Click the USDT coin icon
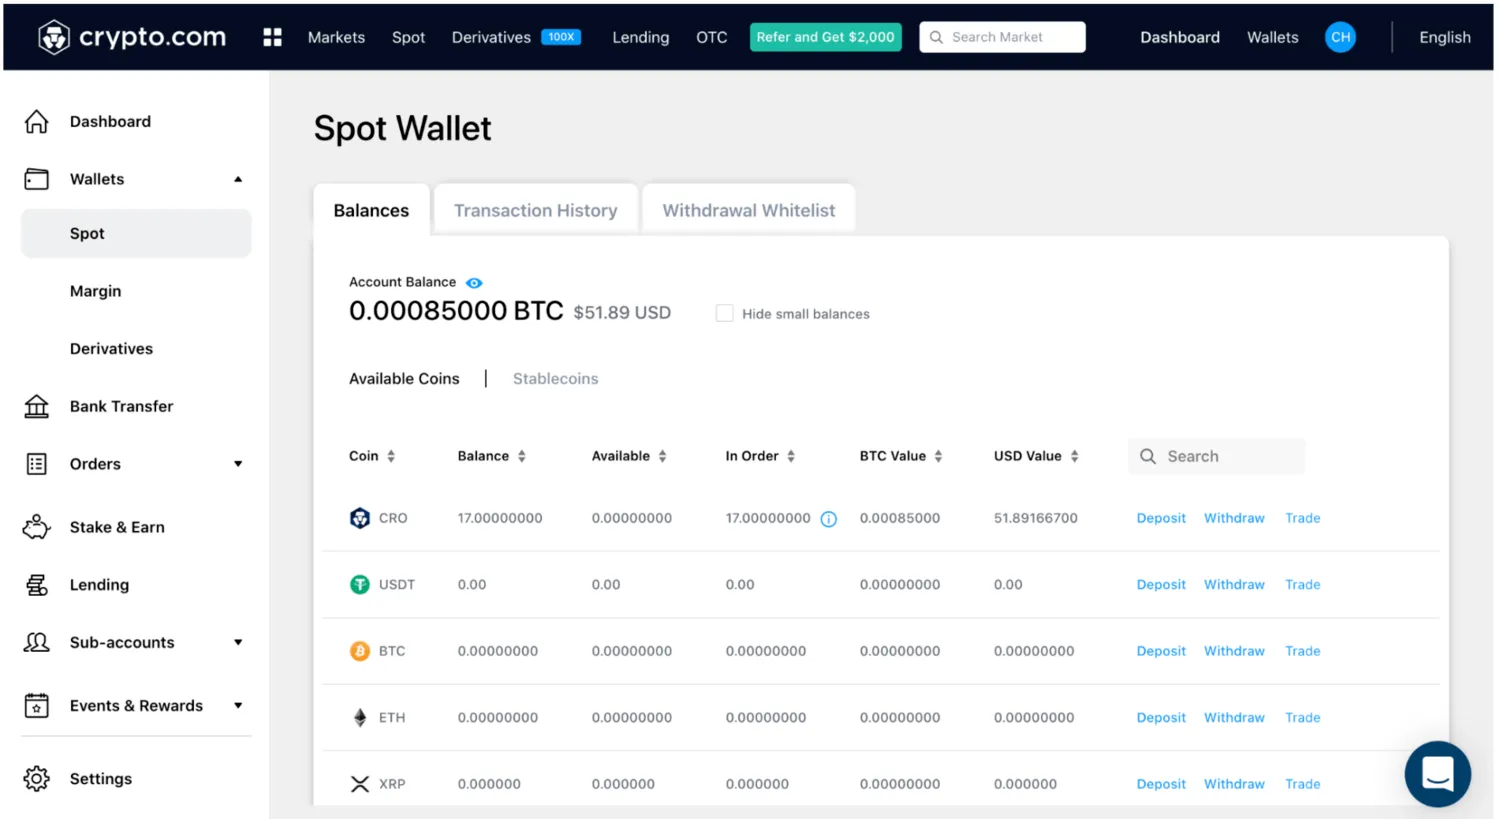This screenshot has width=1500, height=819. (360, 584)
